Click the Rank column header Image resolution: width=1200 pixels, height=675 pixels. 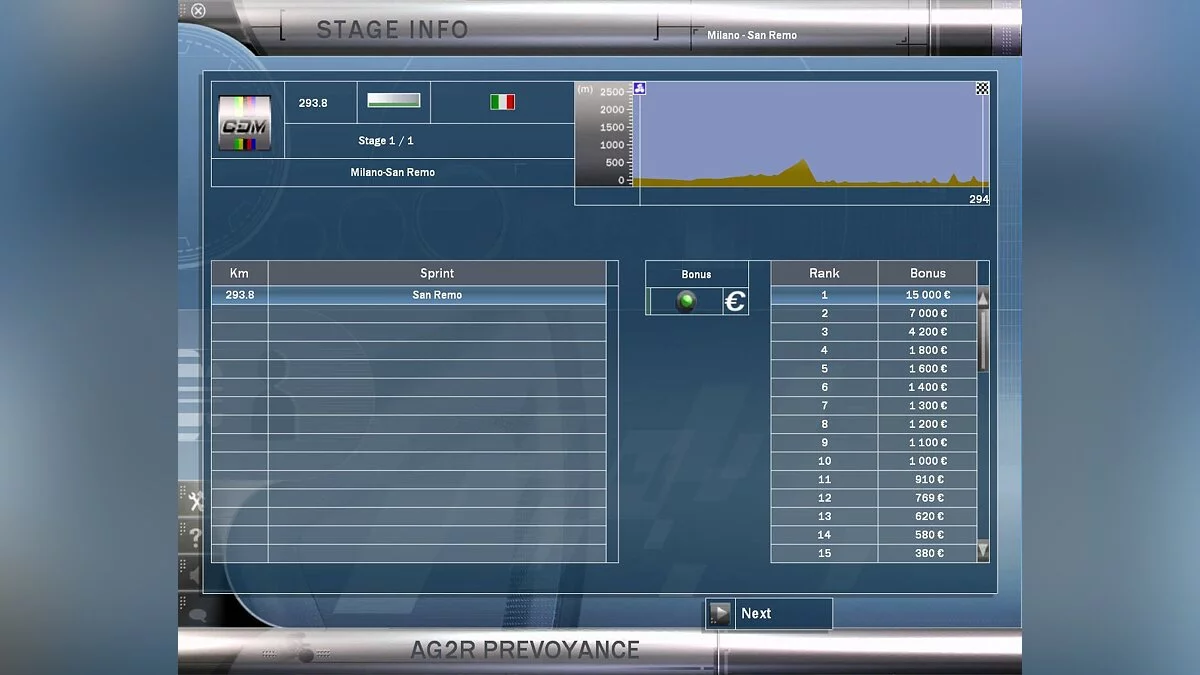[x=824, y=273]
